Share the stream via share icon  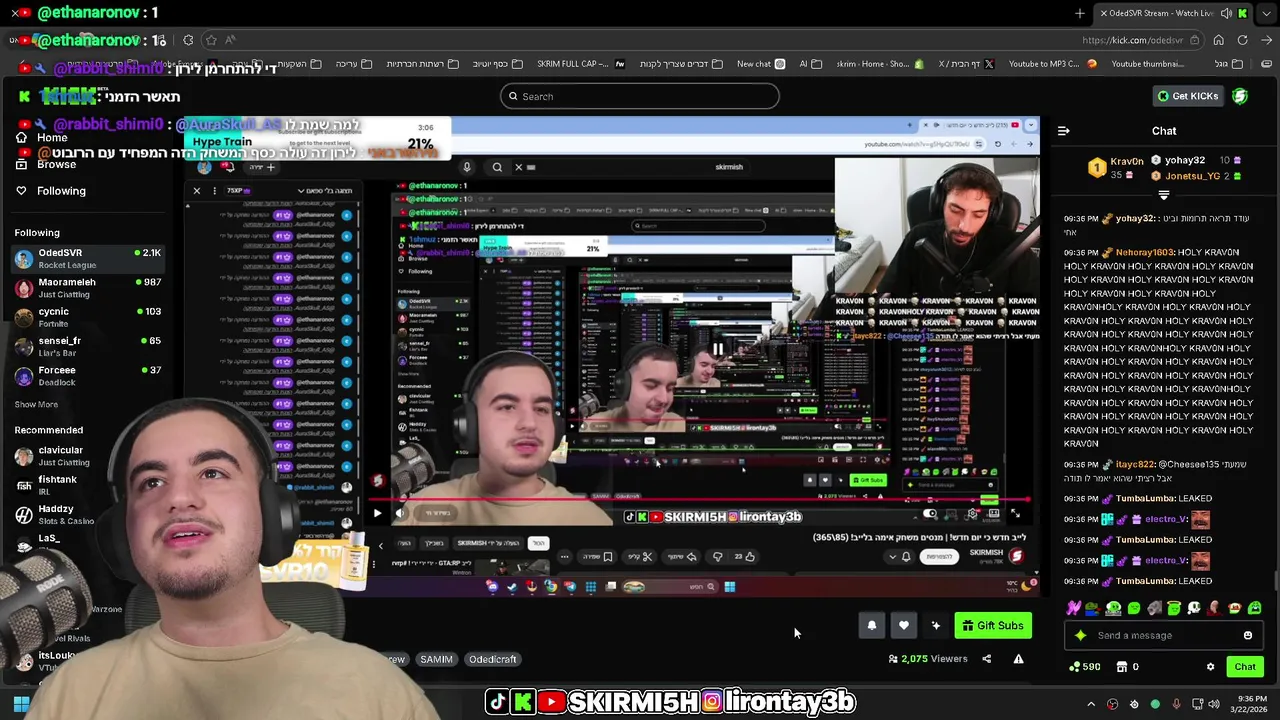(x=987, y=659)
